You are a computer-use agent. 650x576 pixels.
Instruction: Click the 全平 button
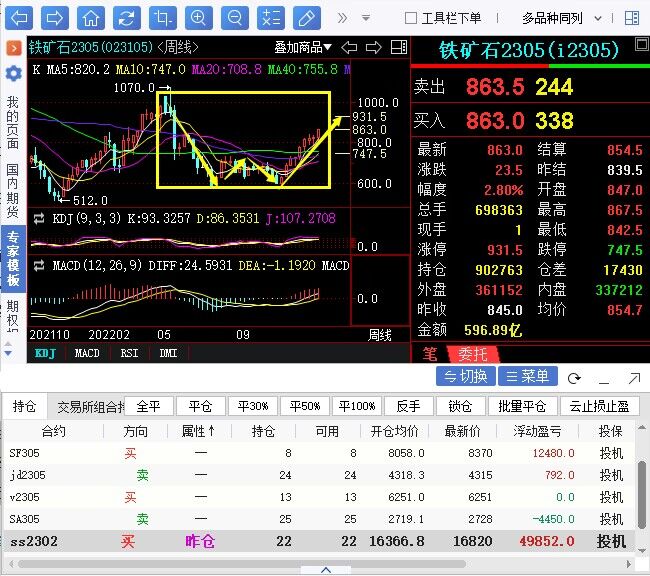point(148,406)
